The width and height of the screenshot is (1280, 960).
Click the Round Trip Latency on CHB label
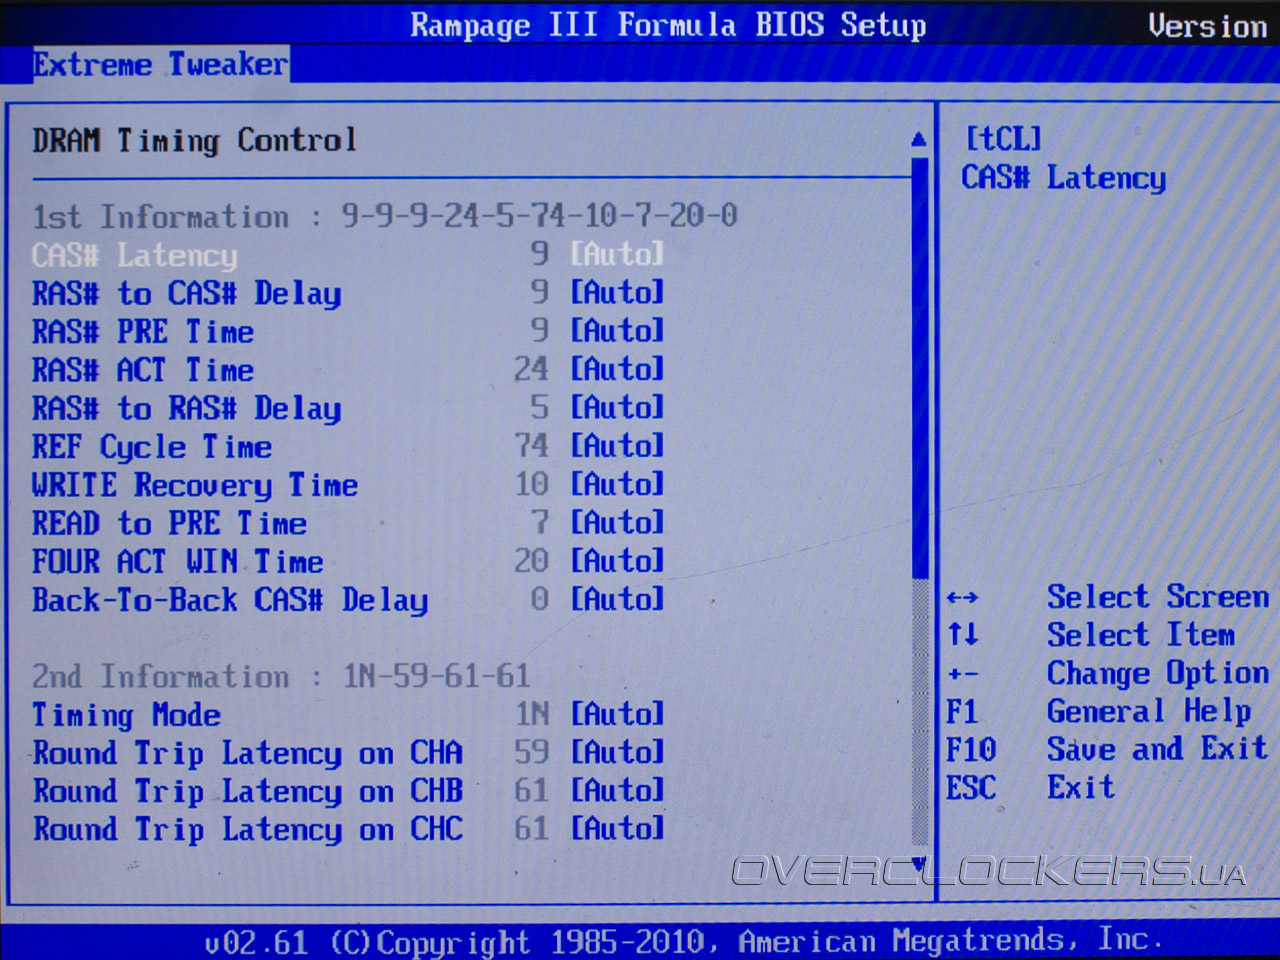point(248,791)
